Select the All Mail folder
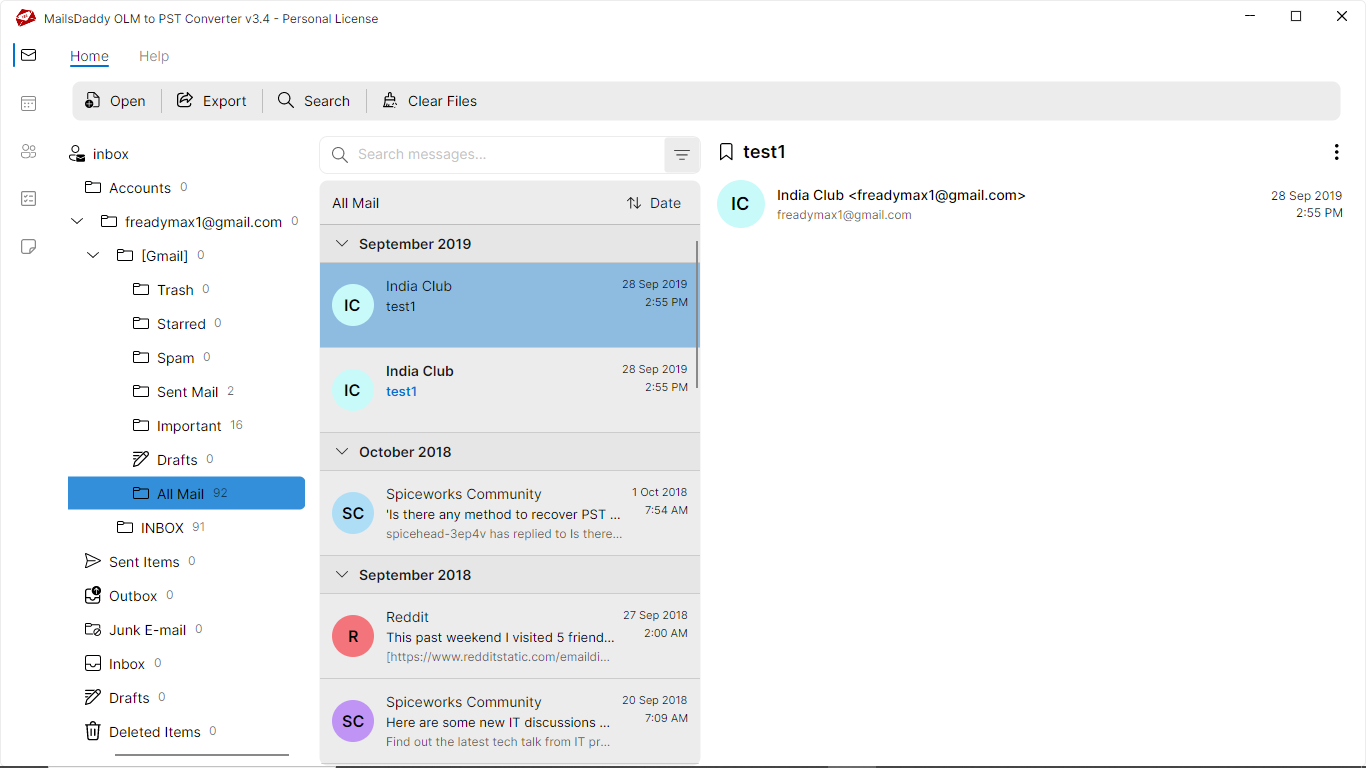The height and width of the screenshot is (768, 1366). (186, 494)
